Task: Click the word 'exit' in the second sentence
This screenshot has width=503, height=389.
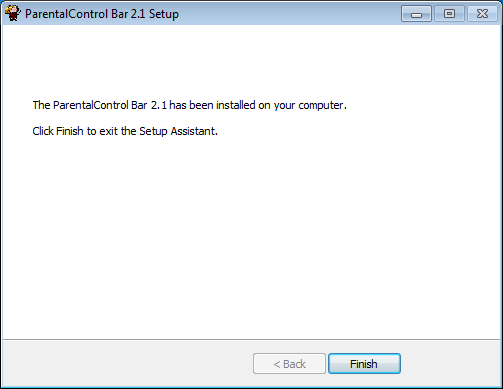Action: [108, 131]
